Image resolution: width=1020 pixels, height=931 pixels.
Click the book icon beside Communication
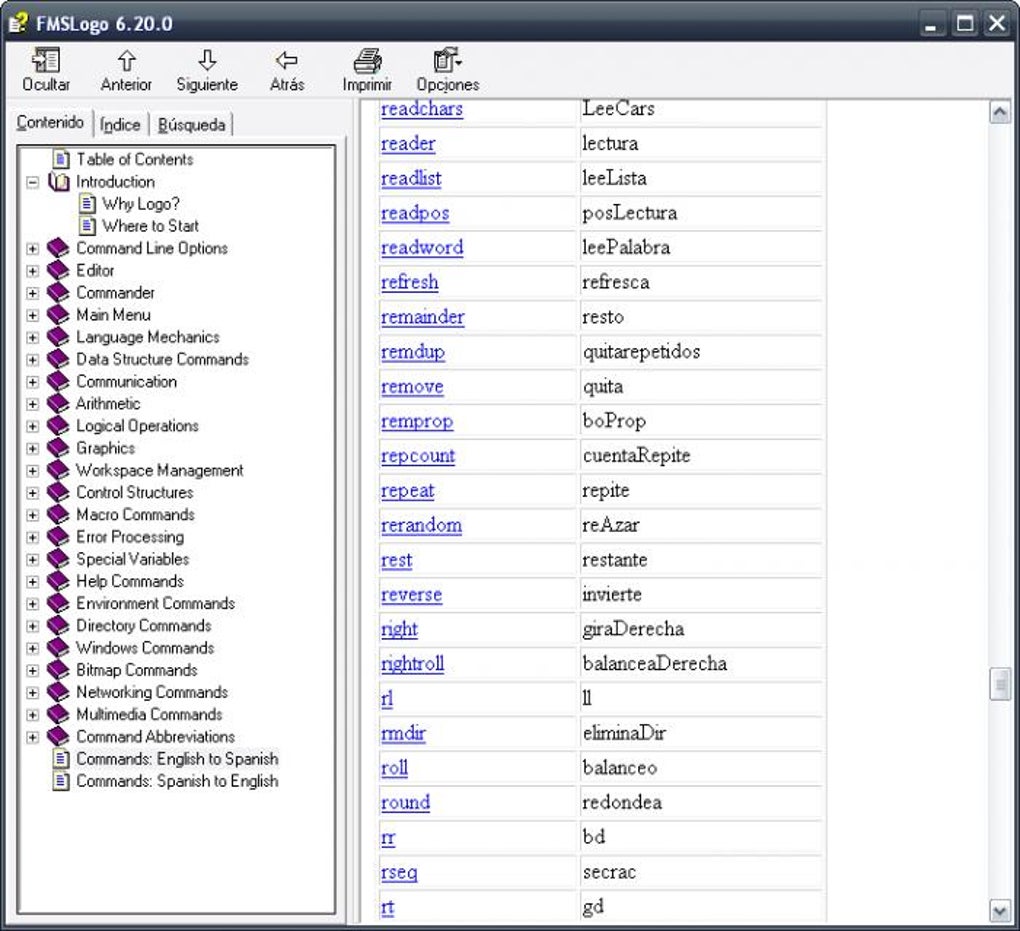click(59, 381)
